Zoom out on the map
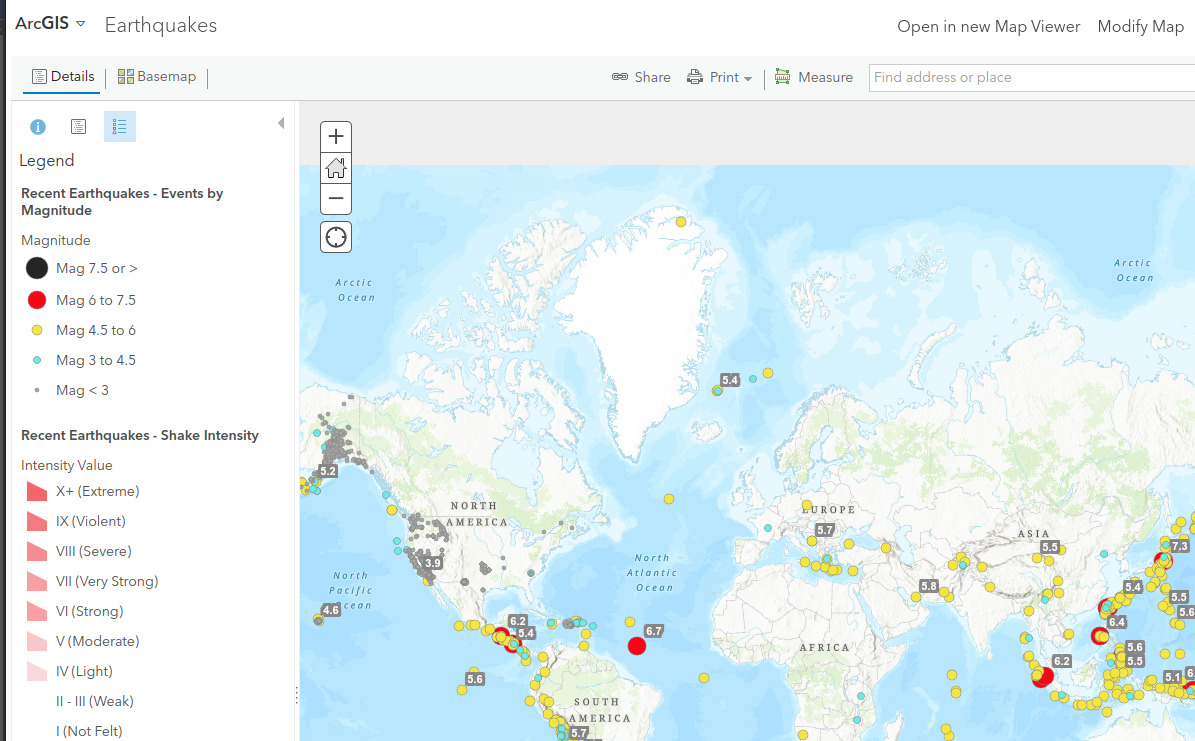Viewport: 1195px width, 741px height. (336, 198)
